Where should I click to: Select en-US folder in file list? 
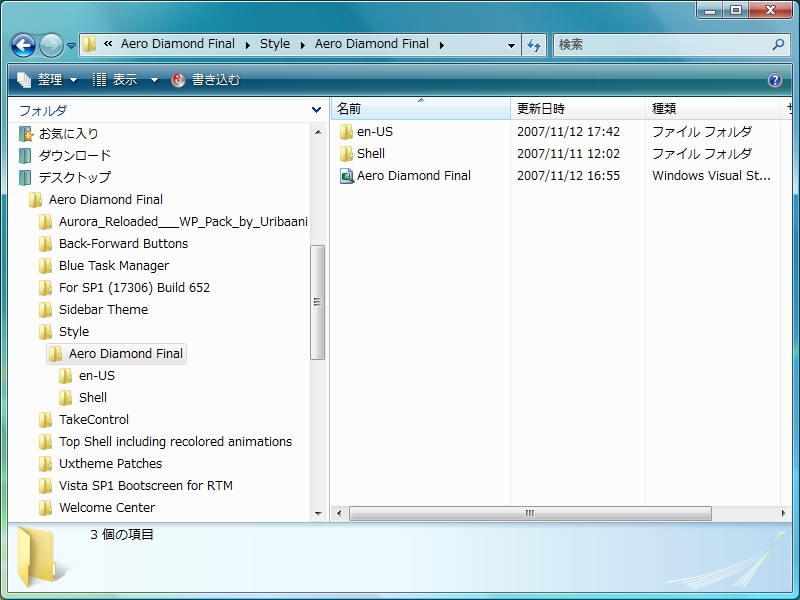pyautogui.click(x=366, y=132)
